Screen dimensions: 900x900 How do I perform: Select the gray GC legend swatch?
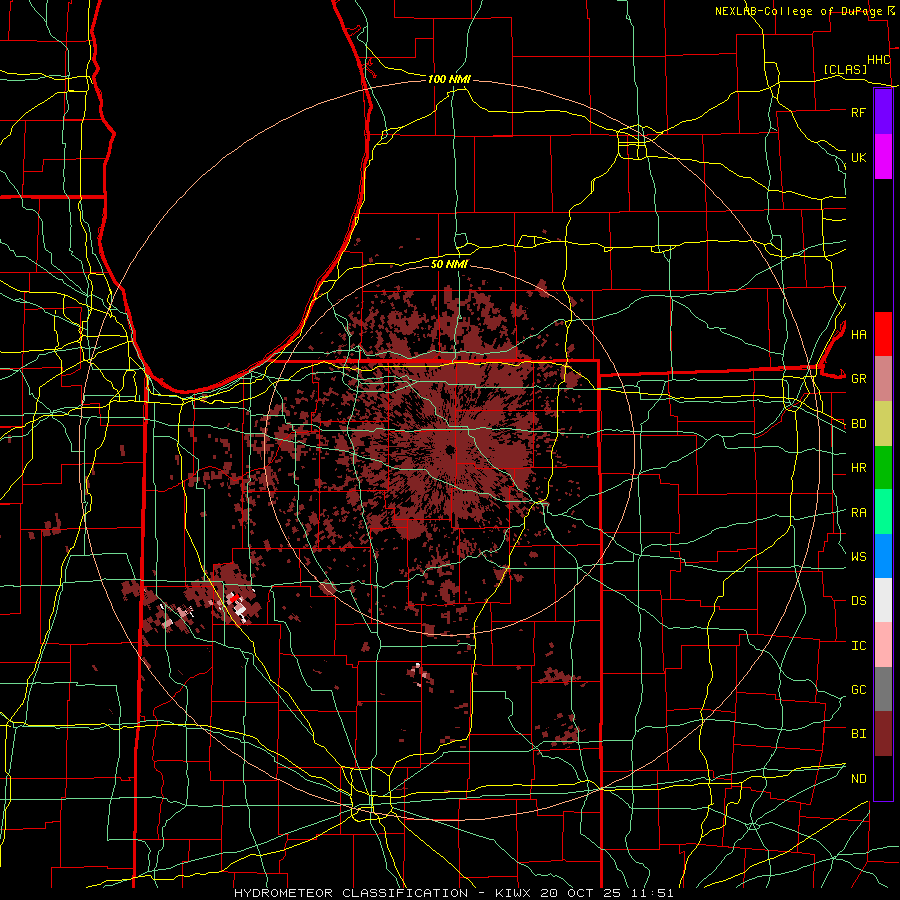tap(883, 689)
